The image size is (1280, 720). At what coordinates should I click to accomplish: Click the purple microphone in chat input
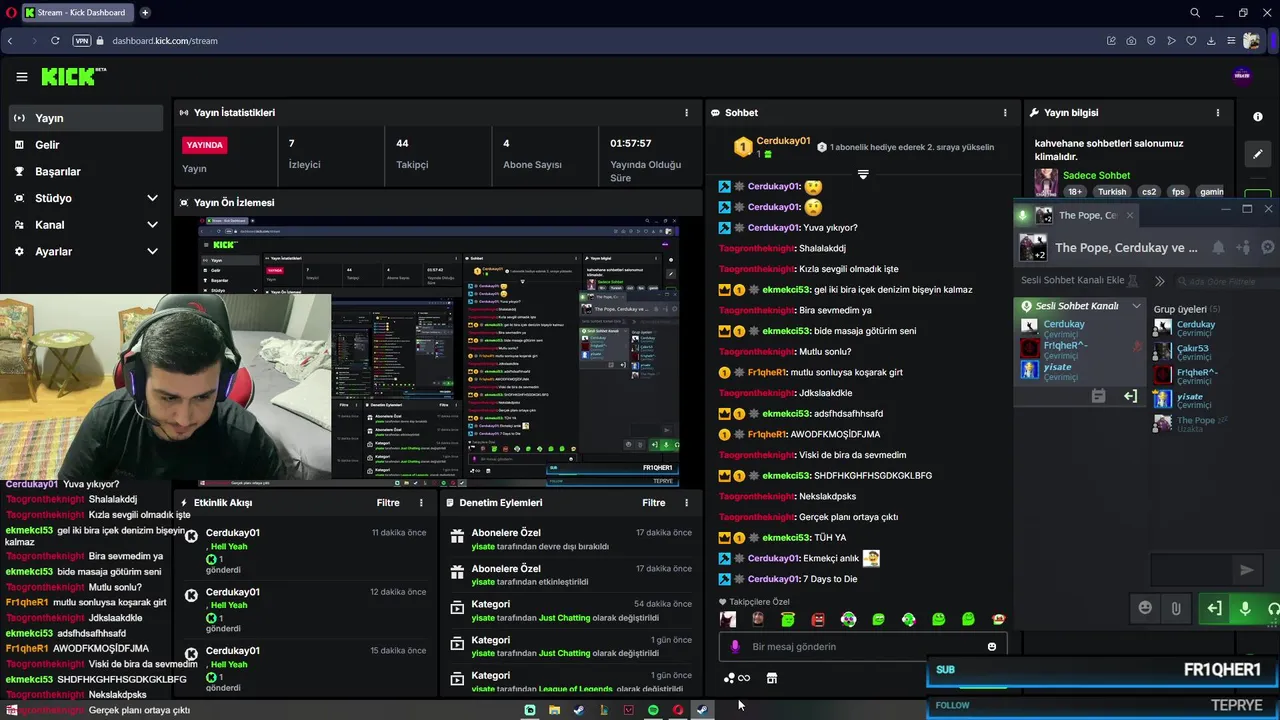(x=735, y=646)
